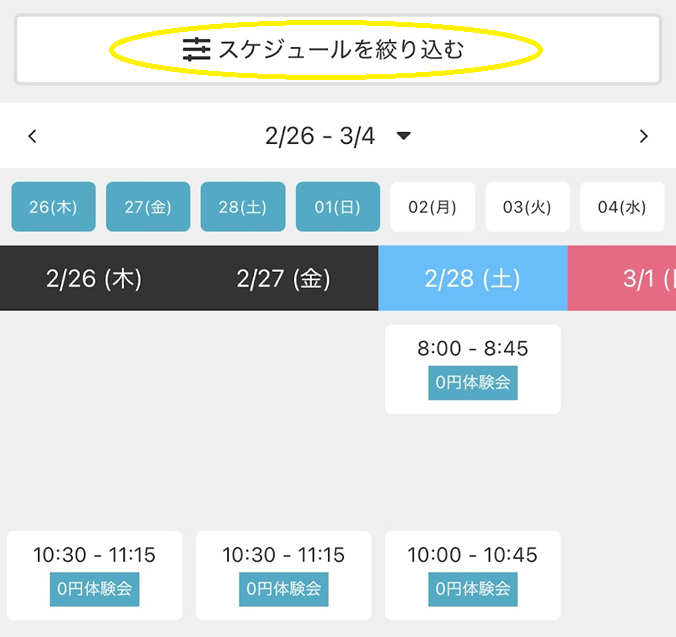The image size is (676, 637).
Task: Open Thursday 10:30 - 11:15 trial slot
Action: (x=94, y=574)
